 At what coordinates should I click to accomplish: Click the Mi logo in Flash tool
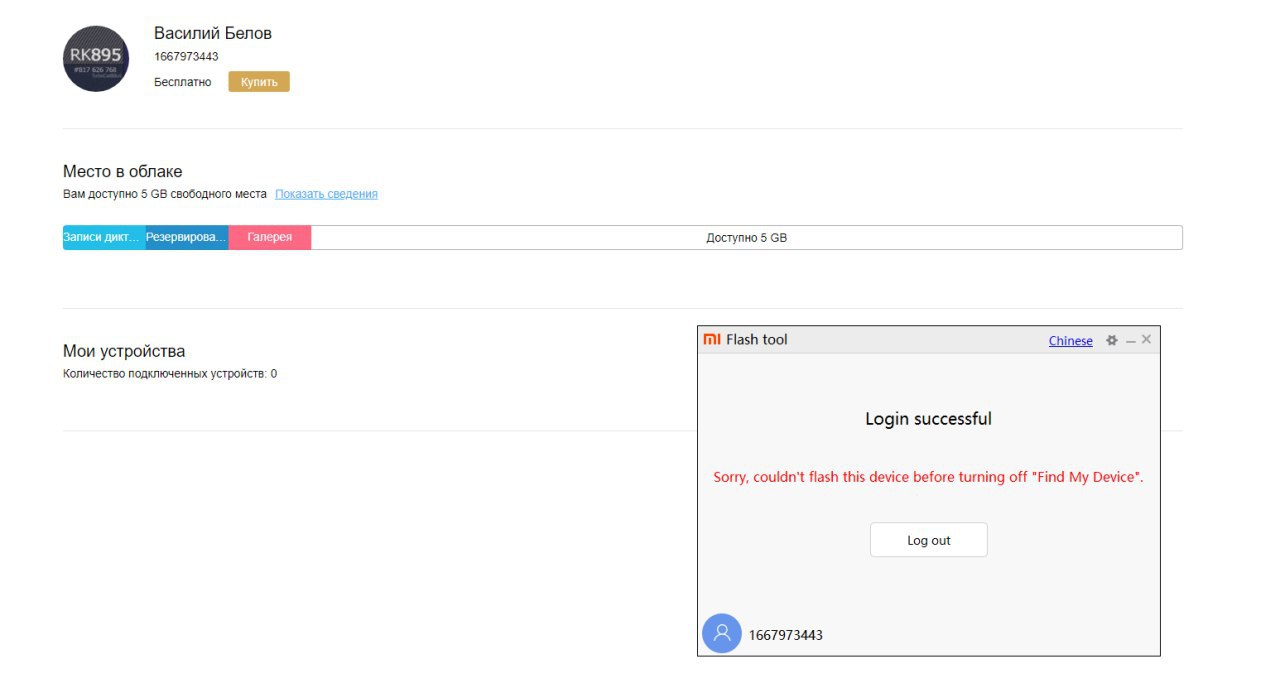pos(712,340)
